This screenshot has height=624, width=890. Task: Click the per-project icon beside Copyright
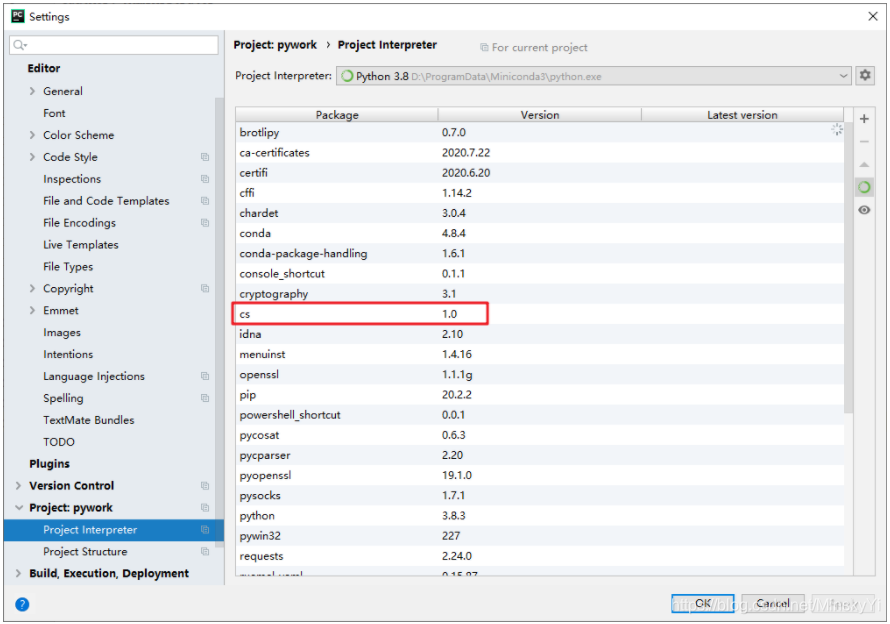tap(205, 288)
